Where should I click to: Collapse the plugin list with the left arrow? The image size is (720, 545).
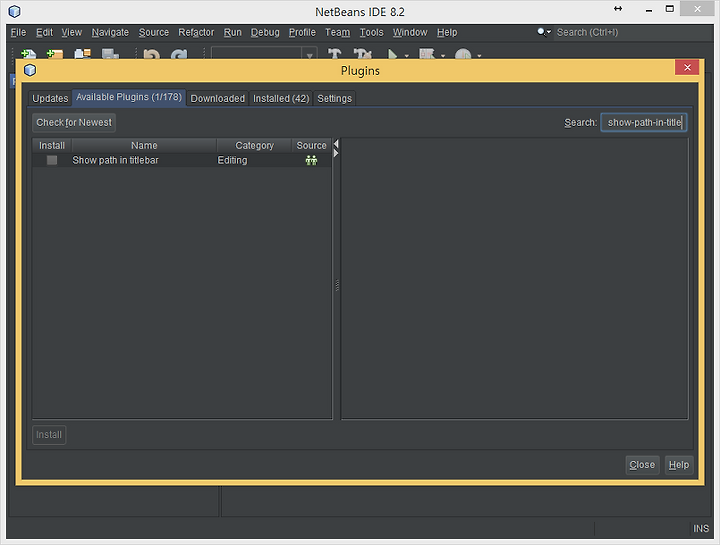click(336, 144)
